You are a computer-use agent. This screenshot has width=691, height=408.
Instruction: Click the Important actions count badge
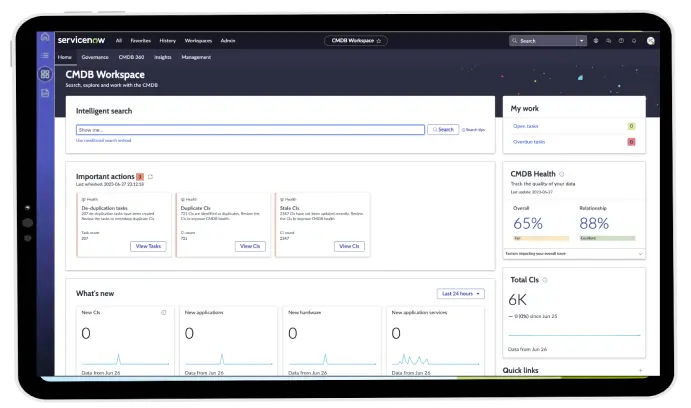pyautogui.click(x=140, y=177)
